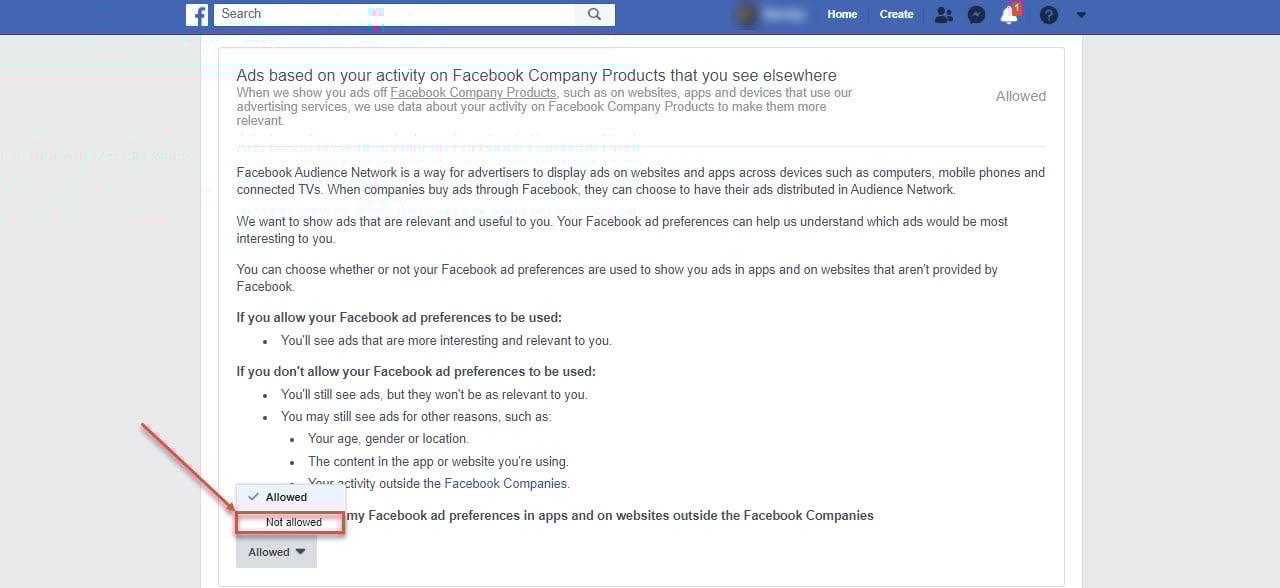Click the Facebook logo icon
The image size is (1280, 588).
pos(197,14)
